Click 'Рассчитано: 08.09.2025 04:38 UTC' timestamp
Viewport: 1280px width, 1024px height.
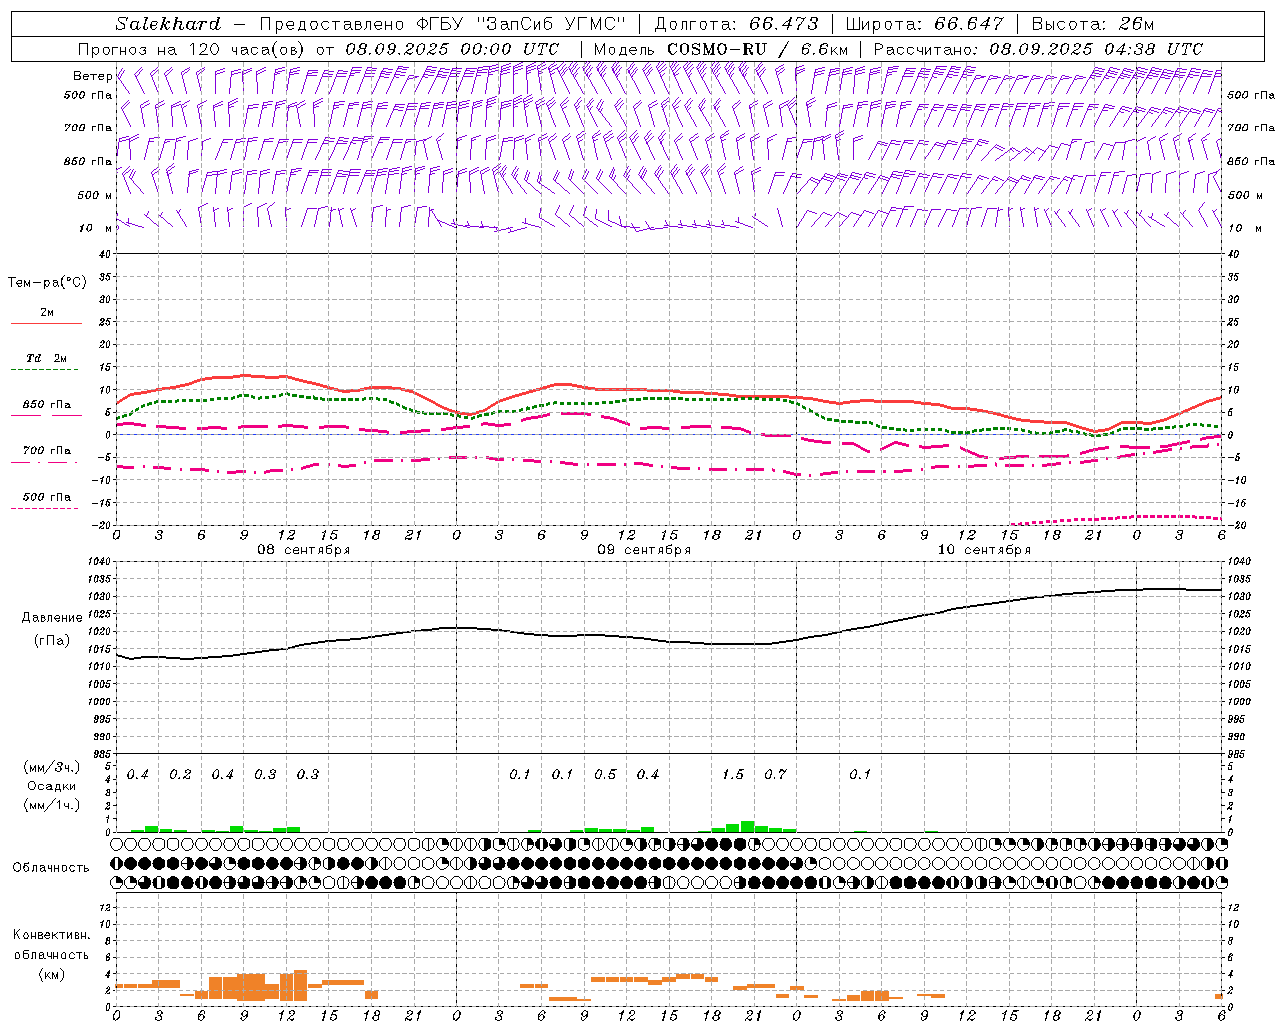tap(1038, 49)
